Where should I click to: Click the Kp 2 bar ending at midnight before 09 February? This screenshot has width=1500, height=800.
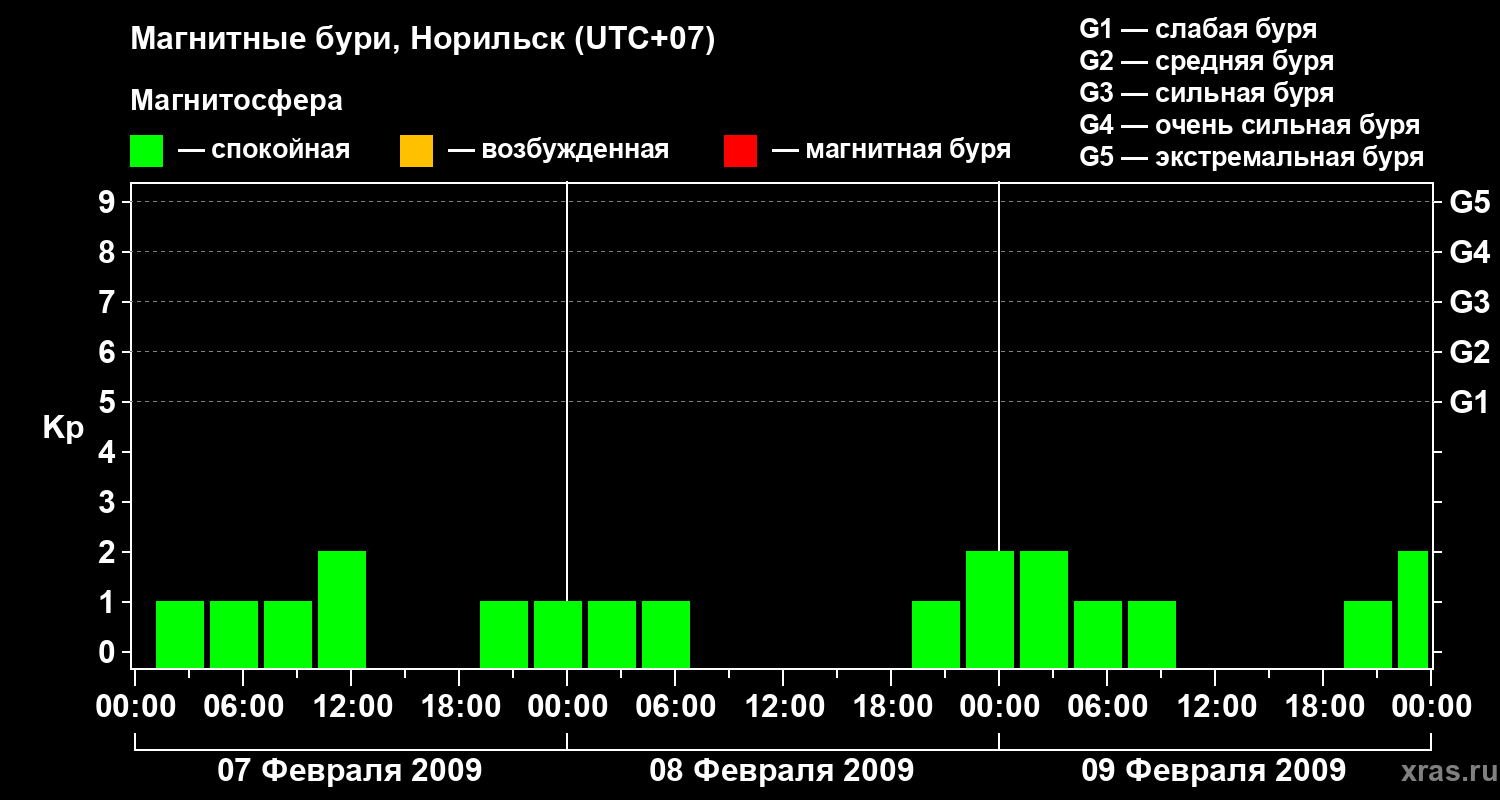(x=990, y=609)
